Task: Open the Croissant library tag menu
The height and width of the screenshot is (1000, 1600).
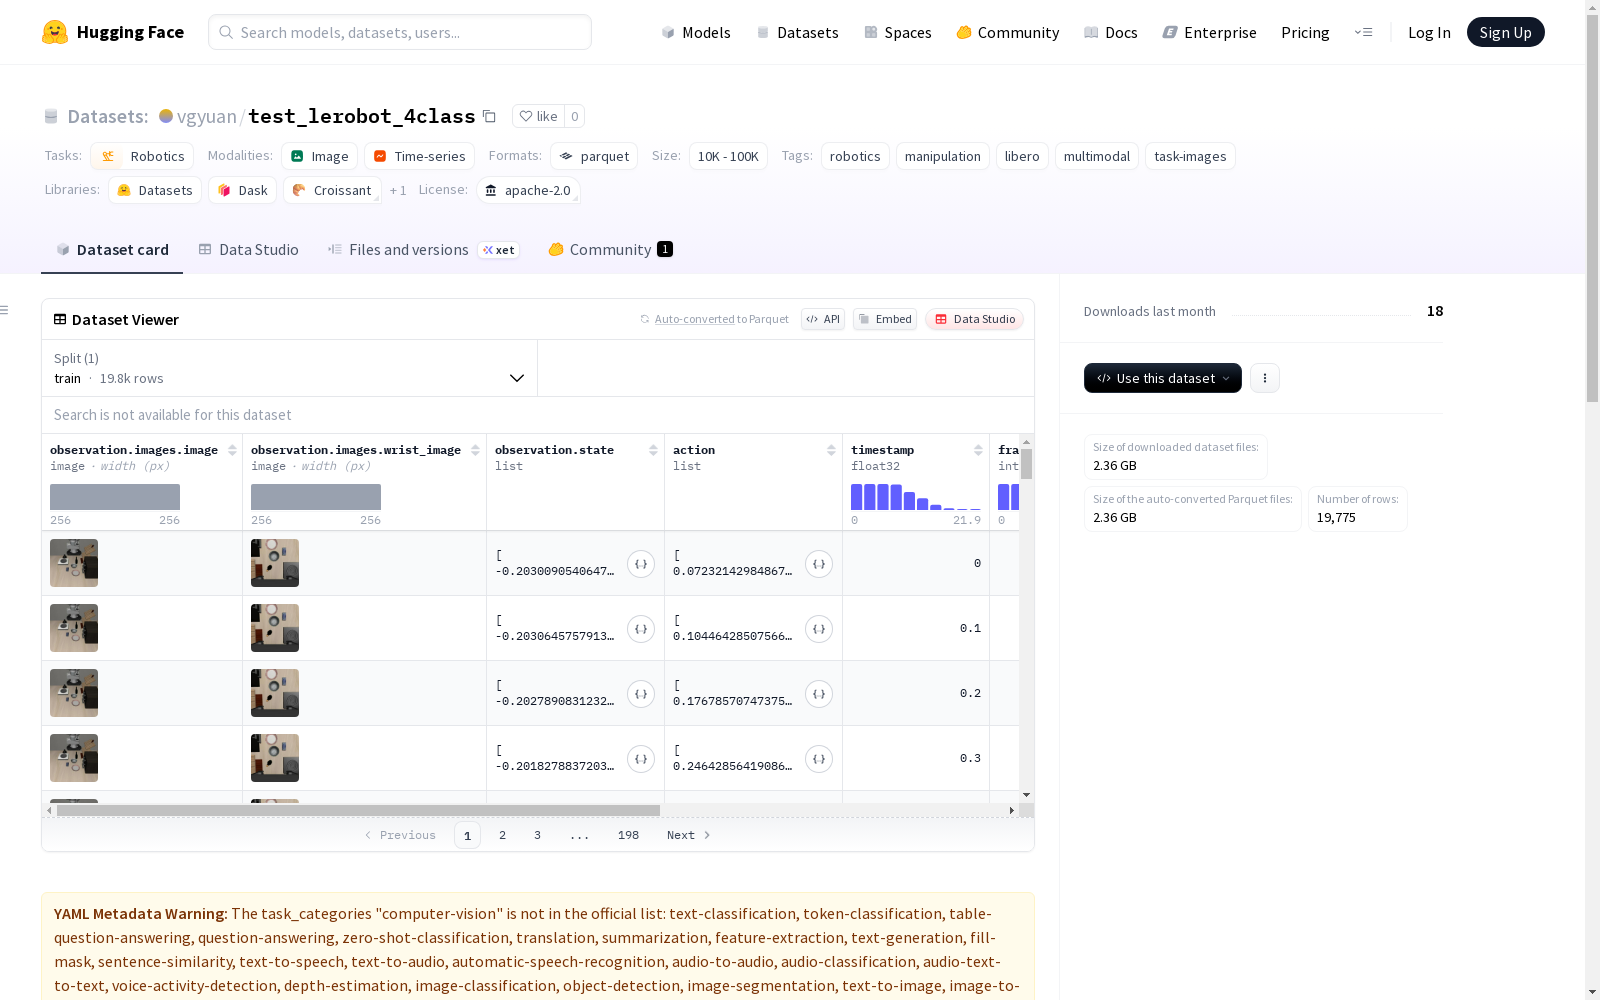Action: (332, 190)
